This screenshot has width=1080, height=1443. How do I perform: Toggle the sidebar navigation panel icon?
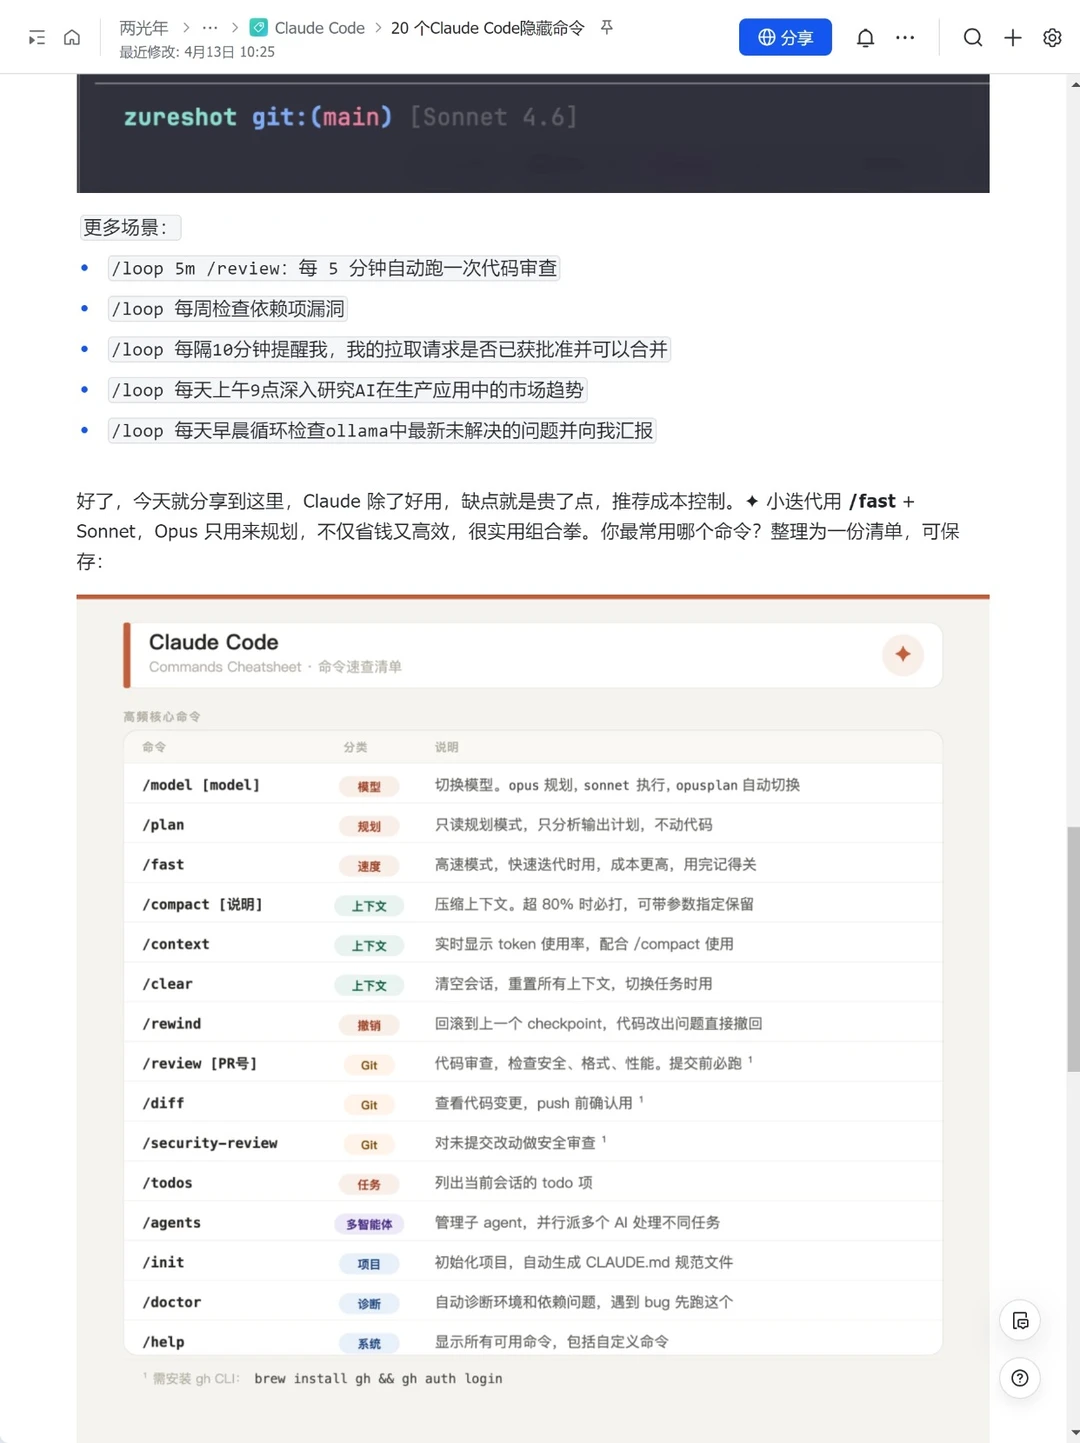tap(37, 38)
